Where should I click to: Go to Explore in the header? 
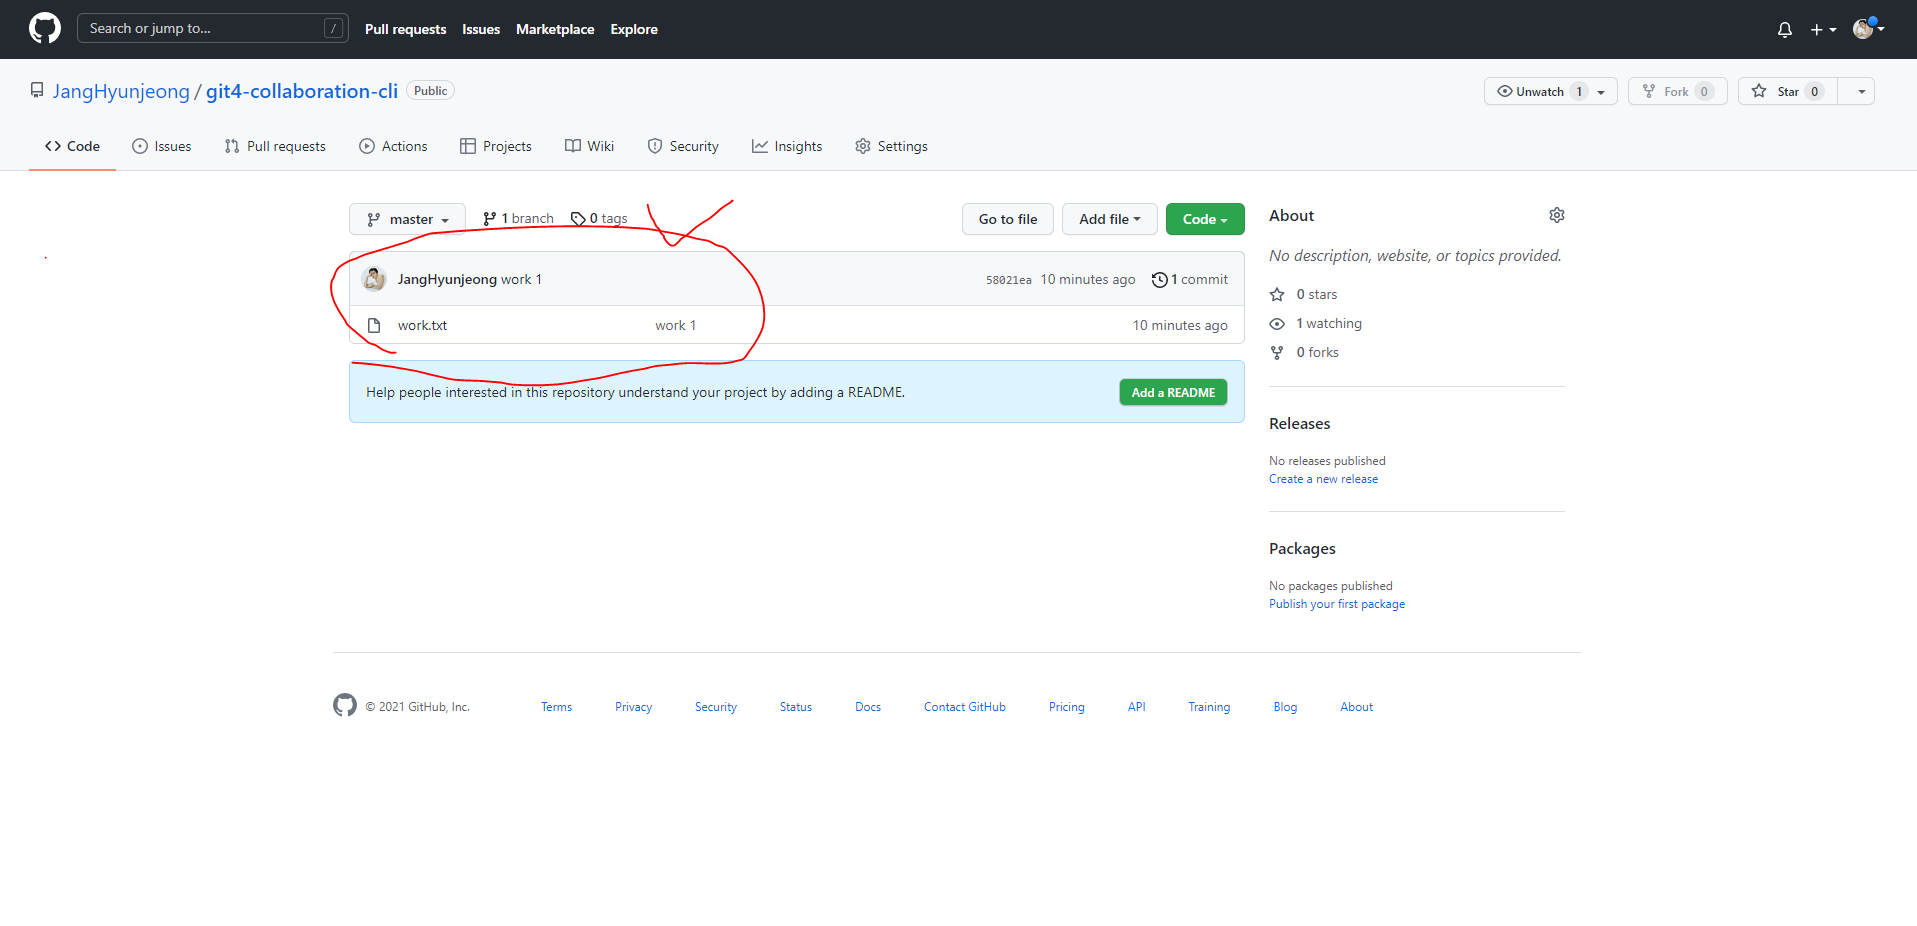click(x=634, y=29)
